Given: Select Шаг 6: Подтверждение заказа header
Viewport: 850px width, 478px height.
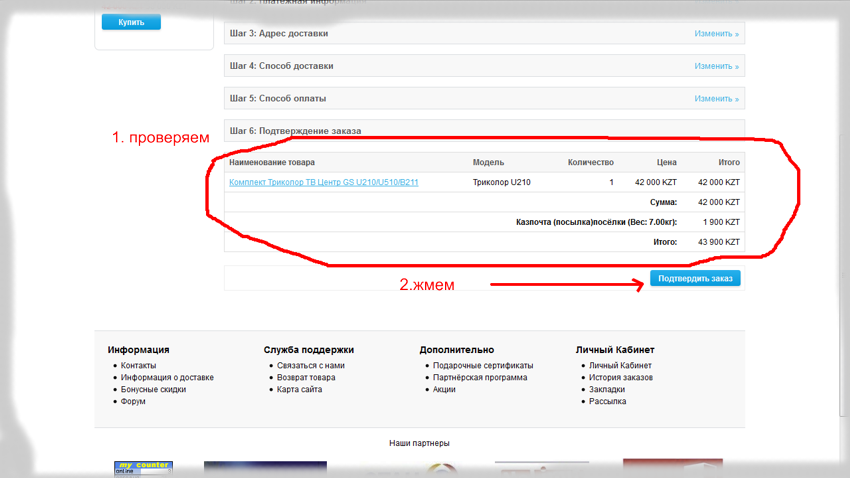Looking at the screenshot, I should tap(484, 131).
